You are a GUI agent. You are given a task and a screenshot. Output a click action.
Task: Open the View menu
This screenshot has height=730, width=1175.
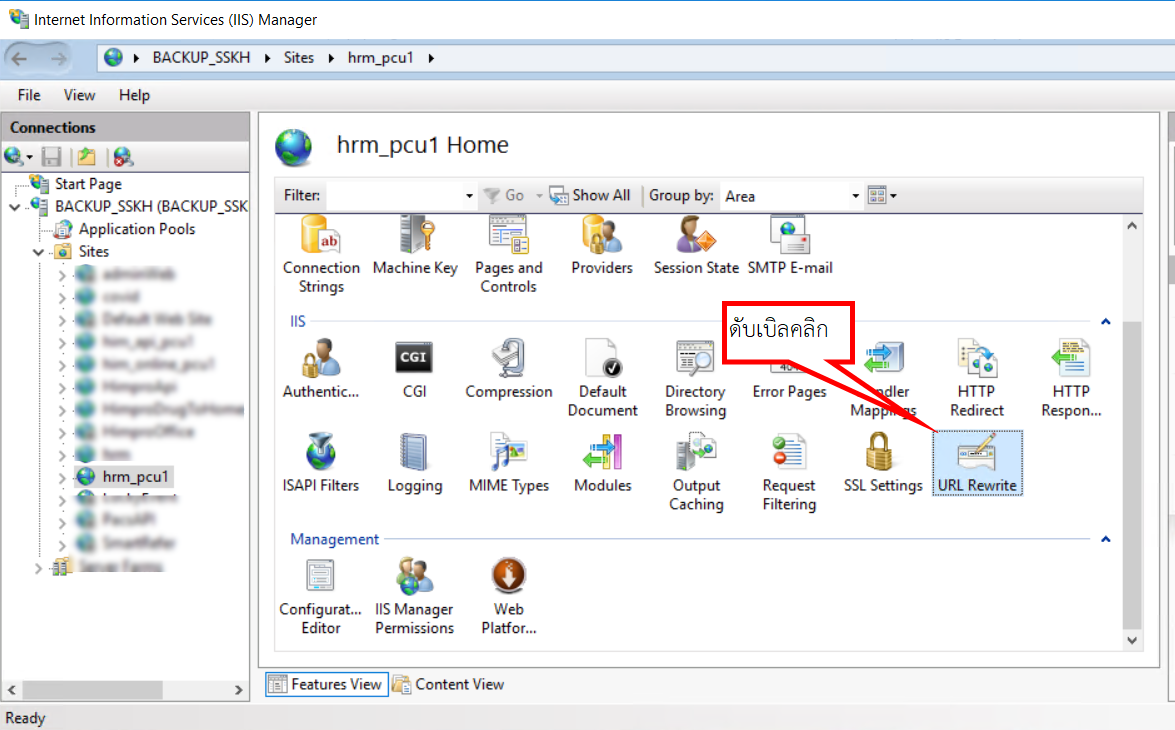pyautogui.click(x=79, y=95)
